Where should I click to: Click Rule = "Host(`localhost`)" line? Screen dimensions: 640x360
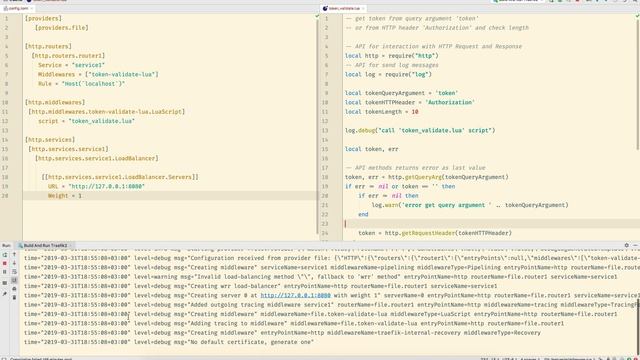[x=81, y=84]
